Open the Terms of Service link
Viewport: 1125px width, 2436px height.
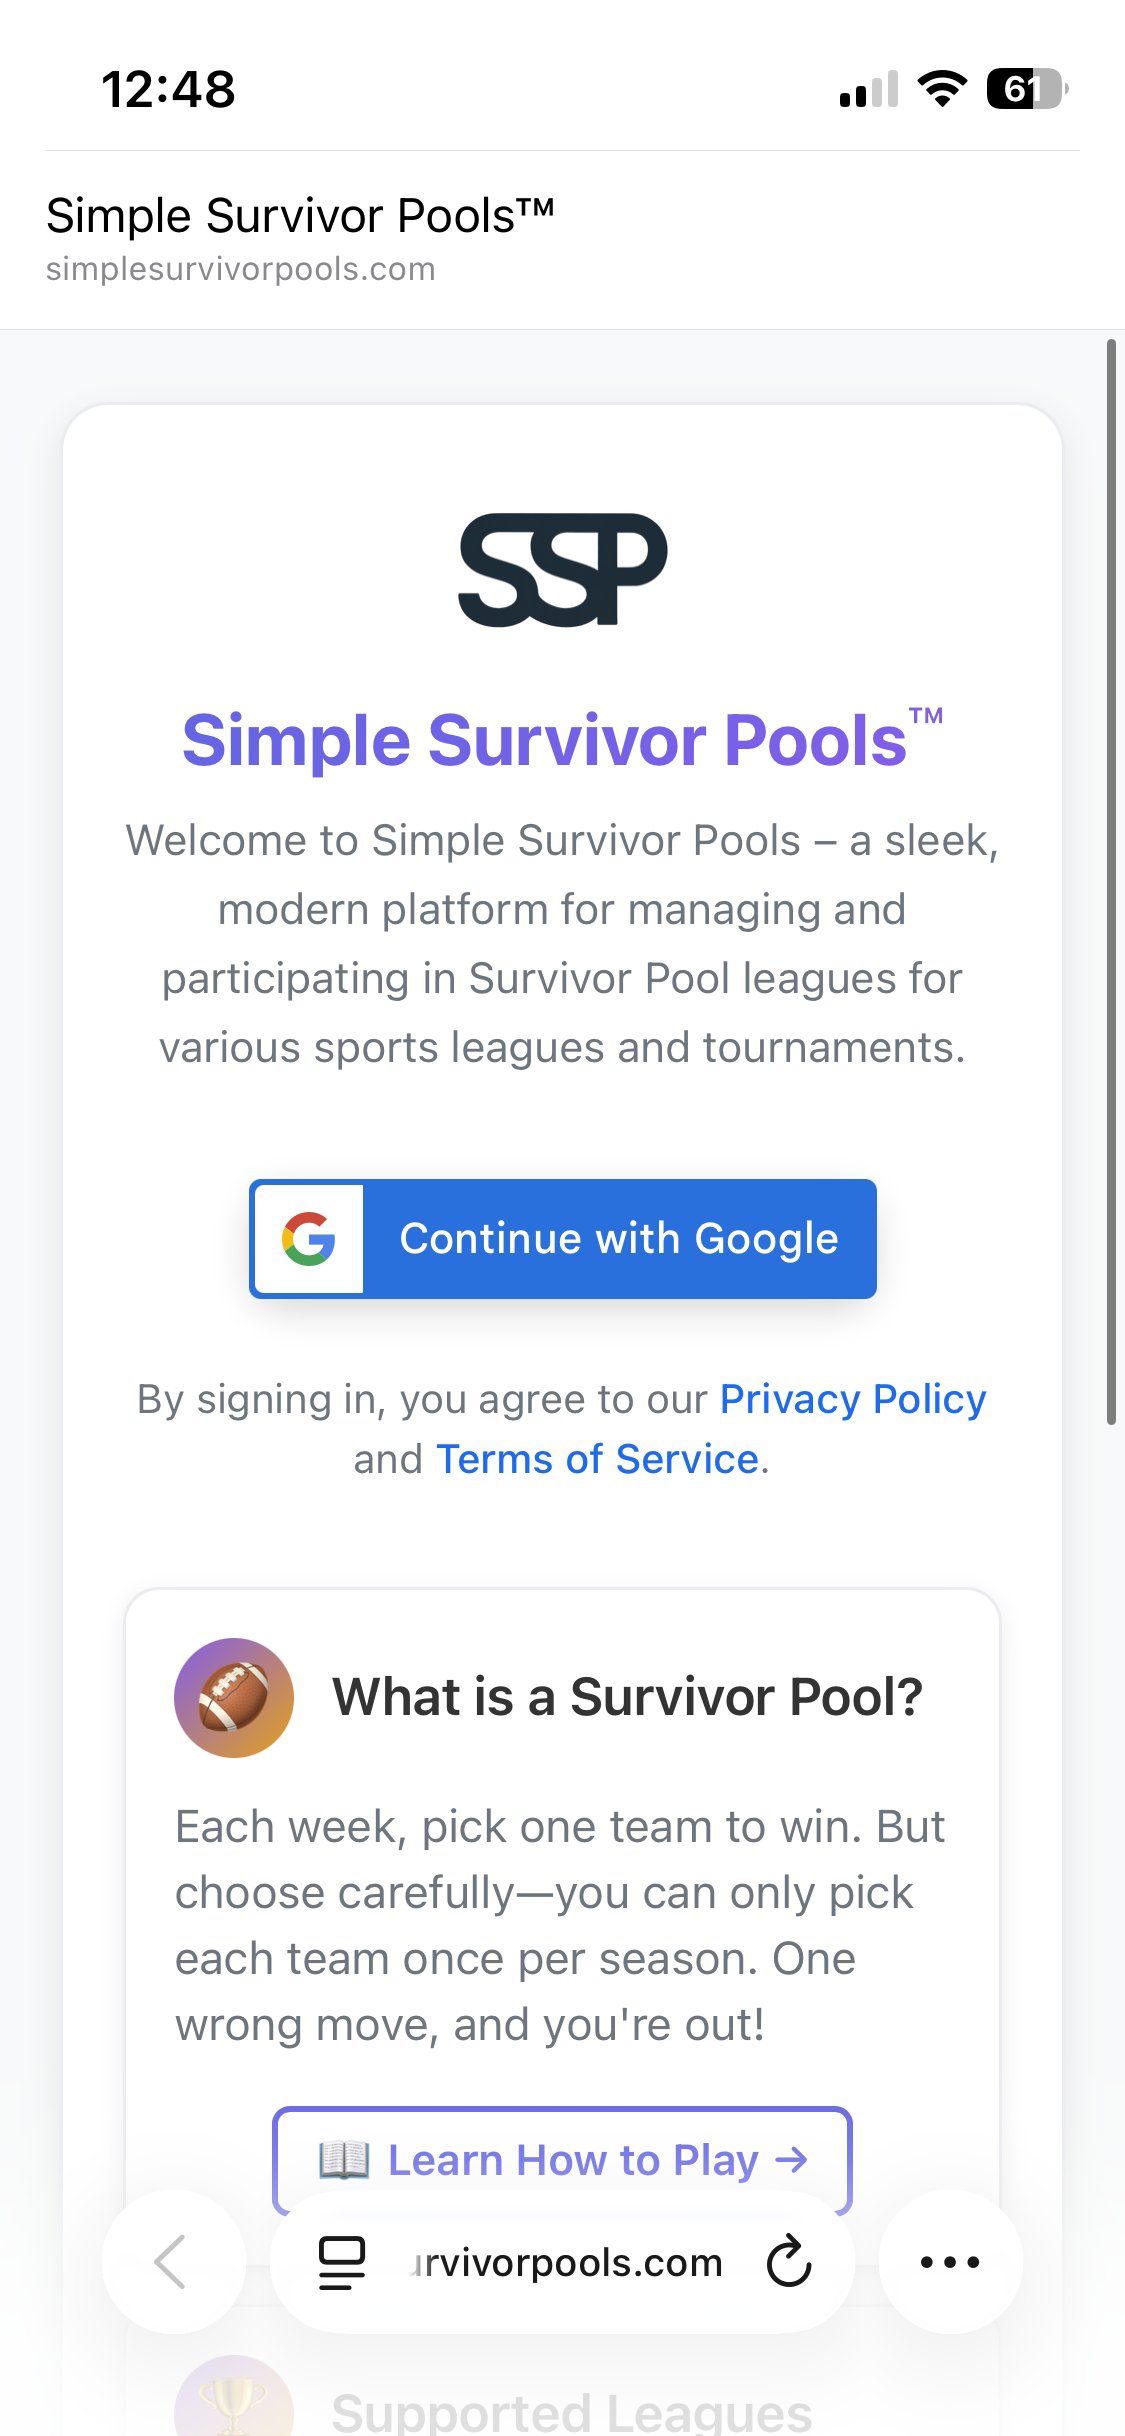coord(598,1459)
